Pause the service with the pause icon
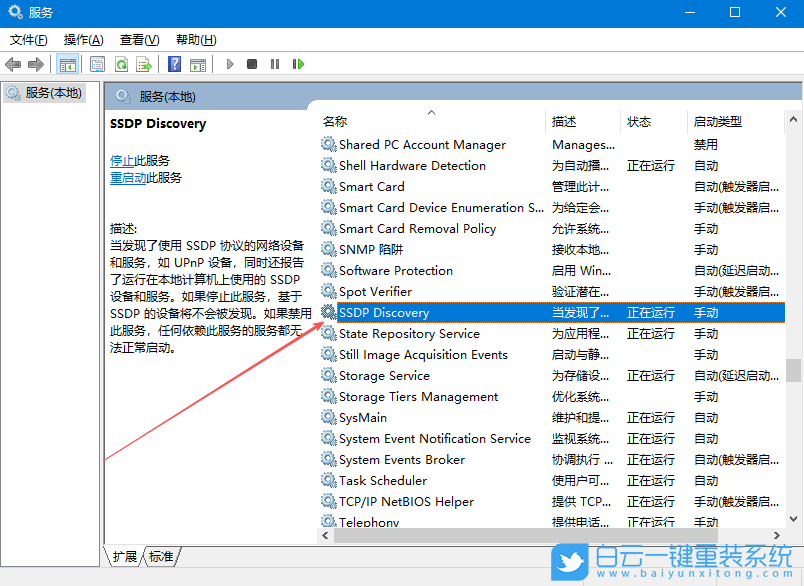Screen dimensions: 804x586 [x=275, y=63]
